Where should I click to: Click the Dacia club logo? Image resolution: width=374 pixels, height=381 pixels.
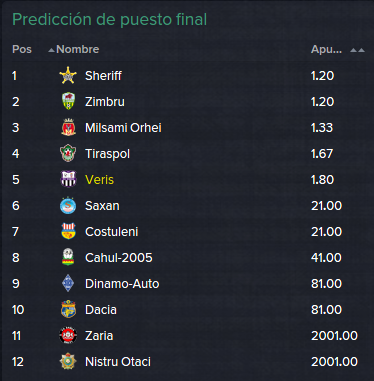[x=68, y=309]
